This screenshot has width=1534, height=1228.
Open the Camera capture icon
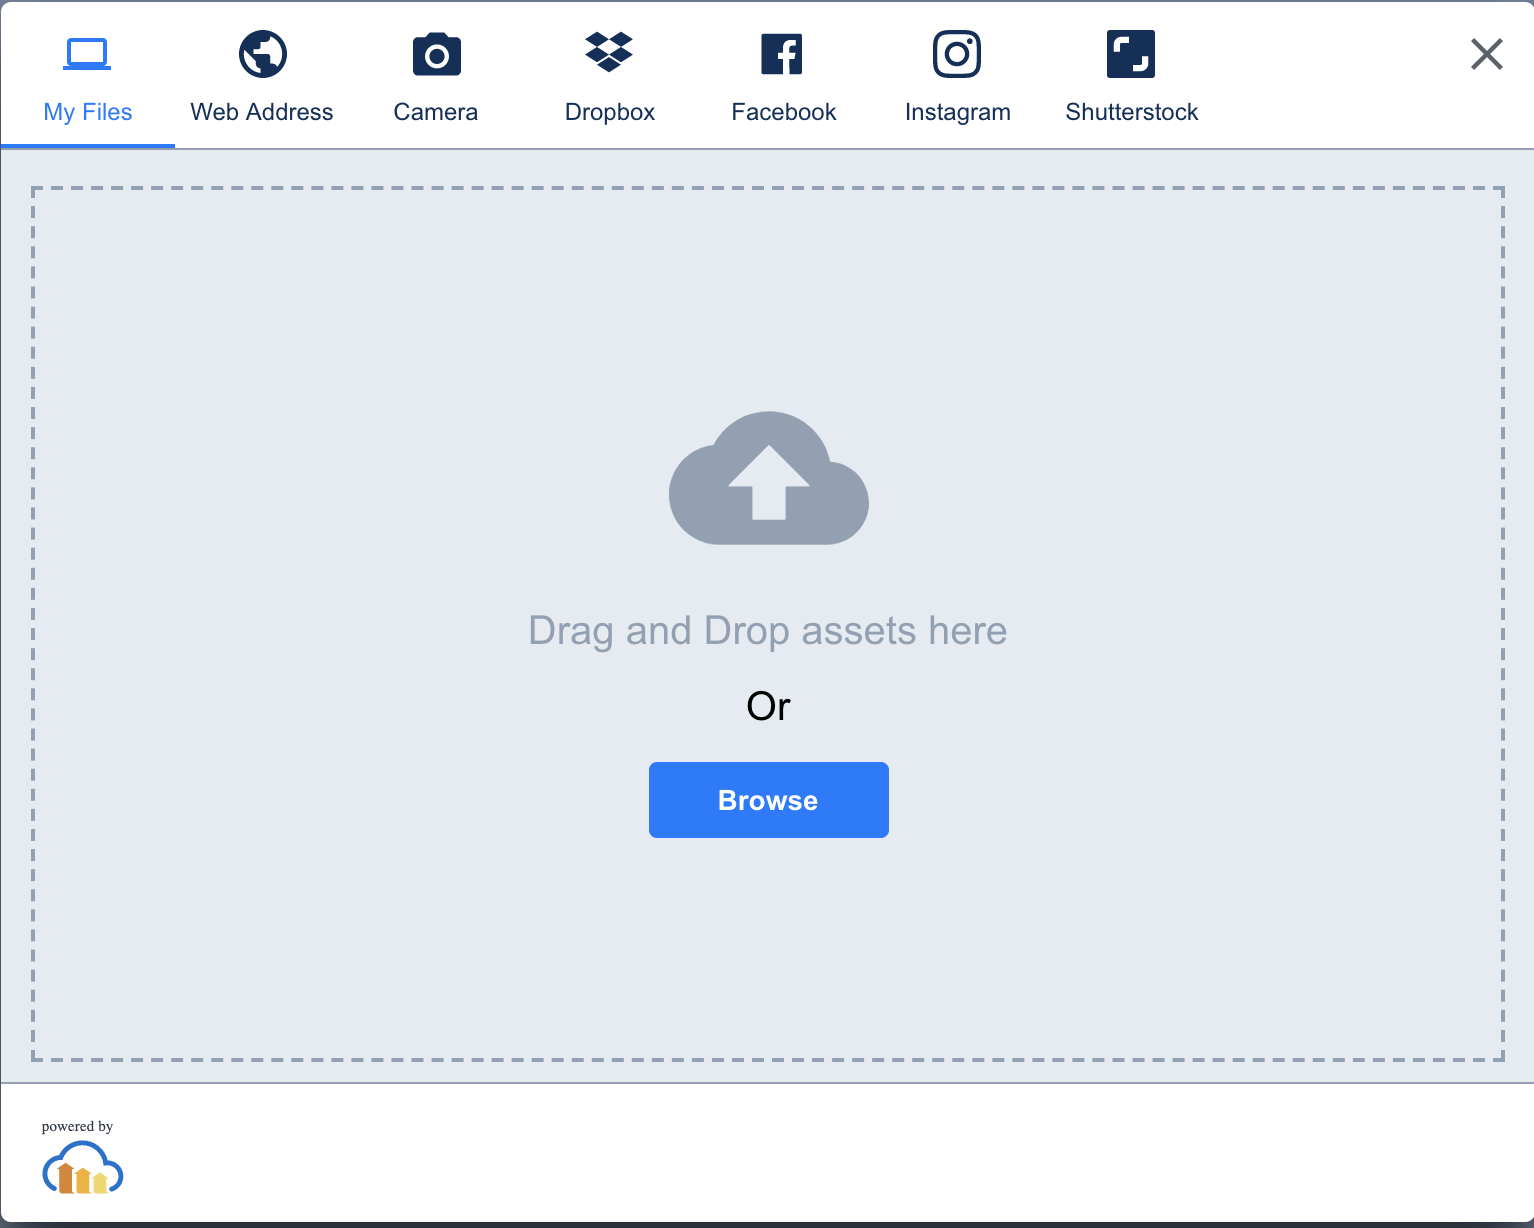(x=435, y=53)
